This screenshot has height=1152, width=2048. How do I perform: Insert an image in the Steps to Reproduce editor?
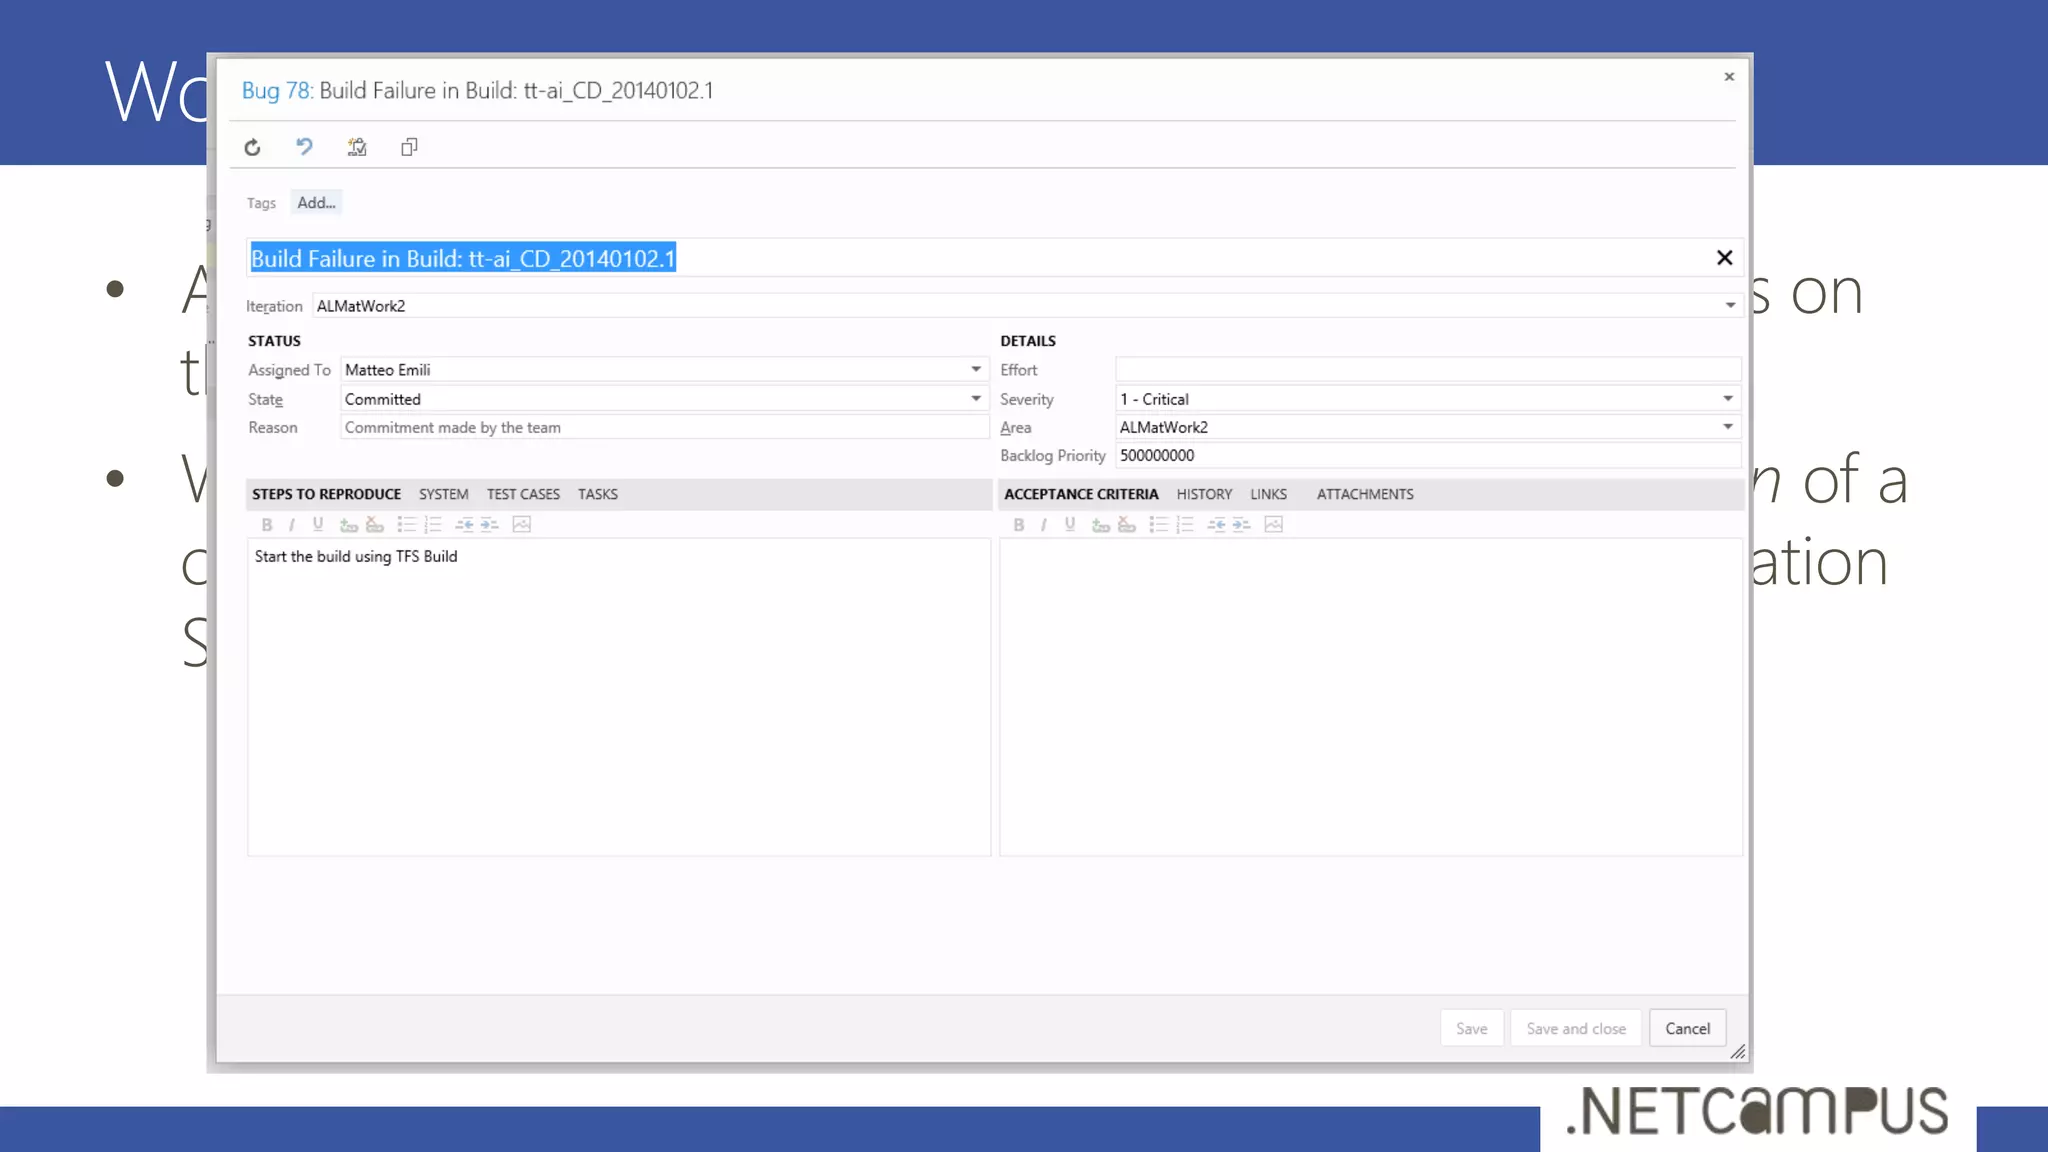click(x=521, y=524)
